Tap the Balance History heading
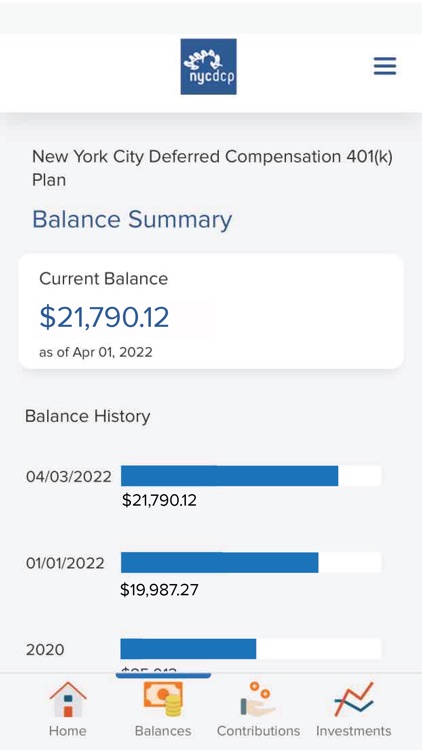The width and height of the screenshot is (422, 750). [x=88, y=416]
